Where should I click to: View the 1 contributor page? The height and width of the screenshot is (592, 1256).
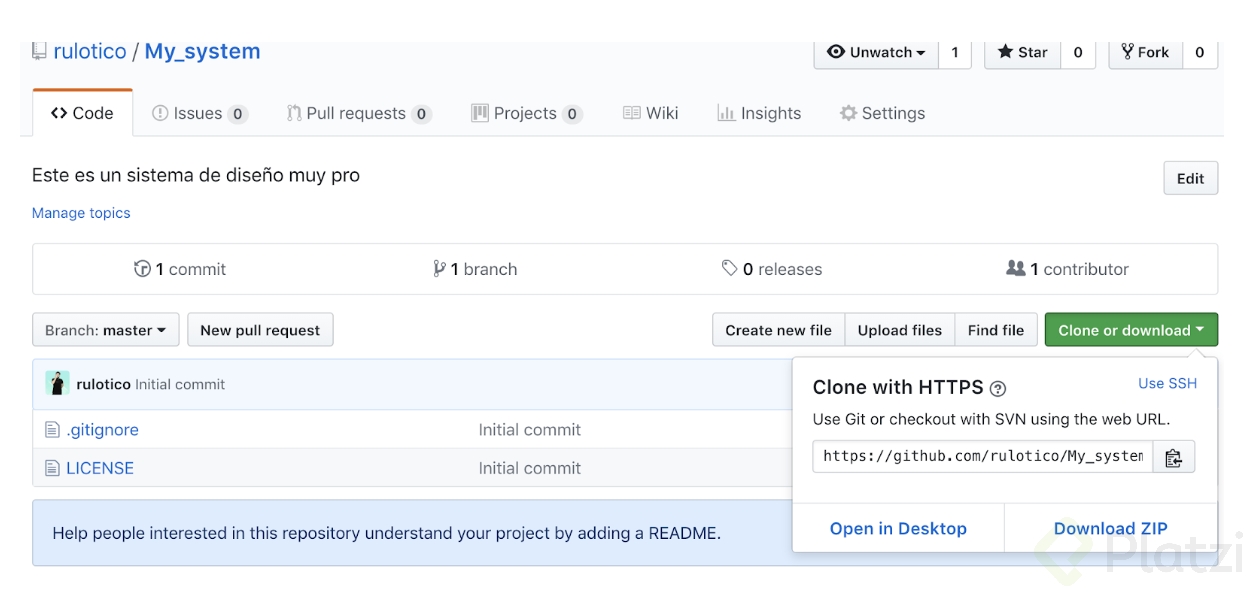tap(1067, 269)
